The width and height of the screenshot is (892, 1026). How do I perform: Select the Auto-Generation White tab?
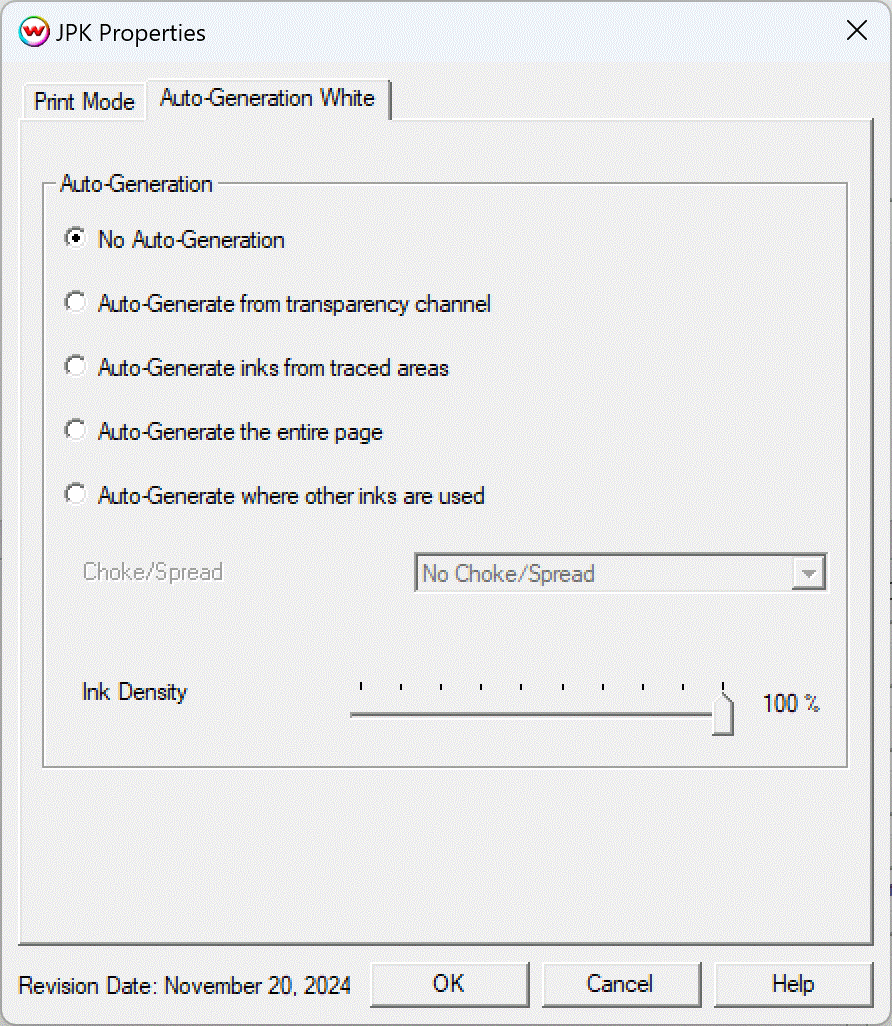[x=267, y=98]
